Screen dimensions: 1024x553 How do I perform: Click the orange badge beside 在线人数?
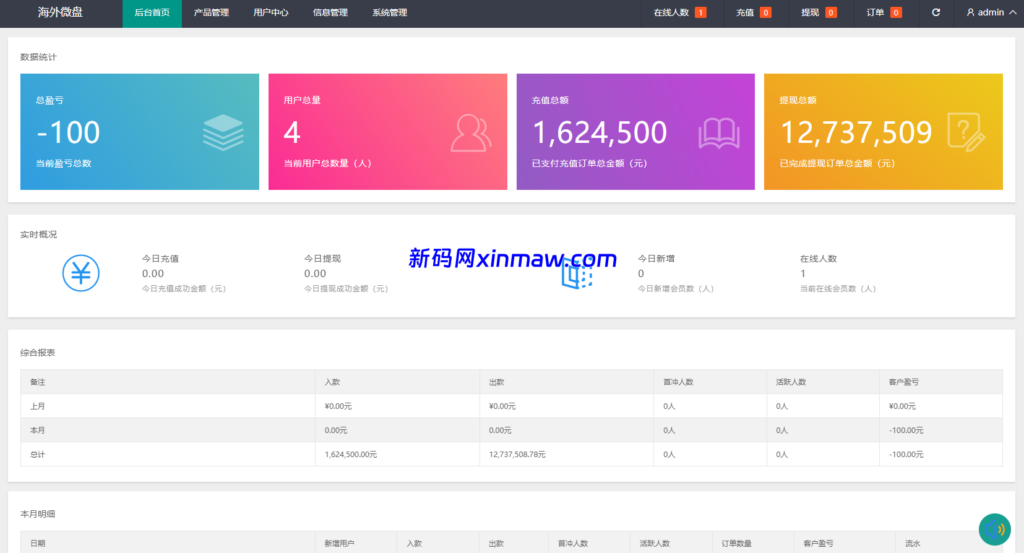701,12
